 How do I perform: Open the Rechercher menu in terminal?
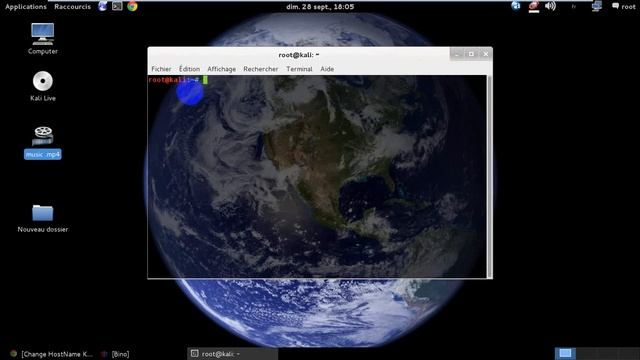261,69
